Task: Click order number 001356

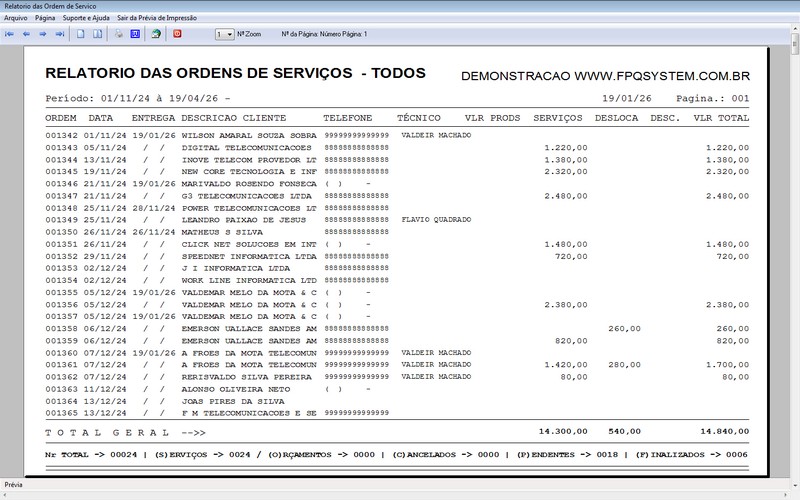Action: pos(61,305)
